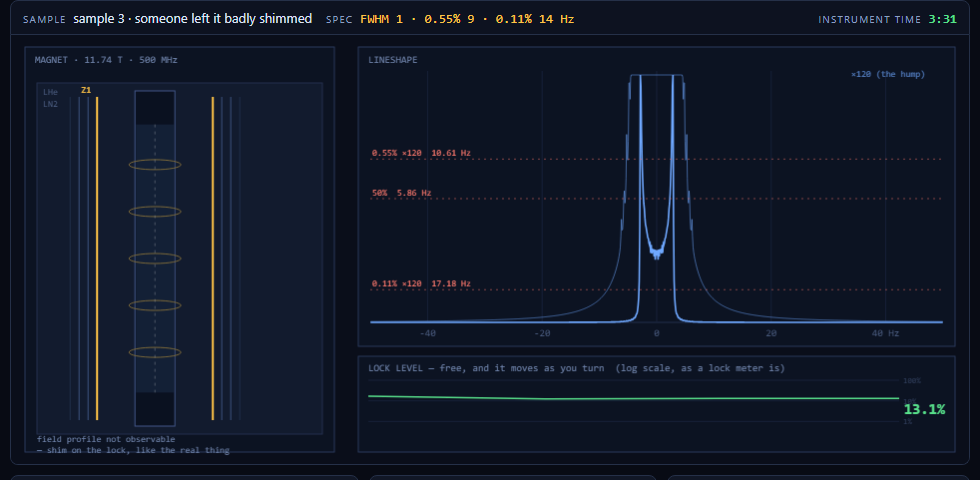The height and width of the screenshot is (480, 980).
Task: Click the '50% 5.86 Hz' half-height marker
Action: 401,193
